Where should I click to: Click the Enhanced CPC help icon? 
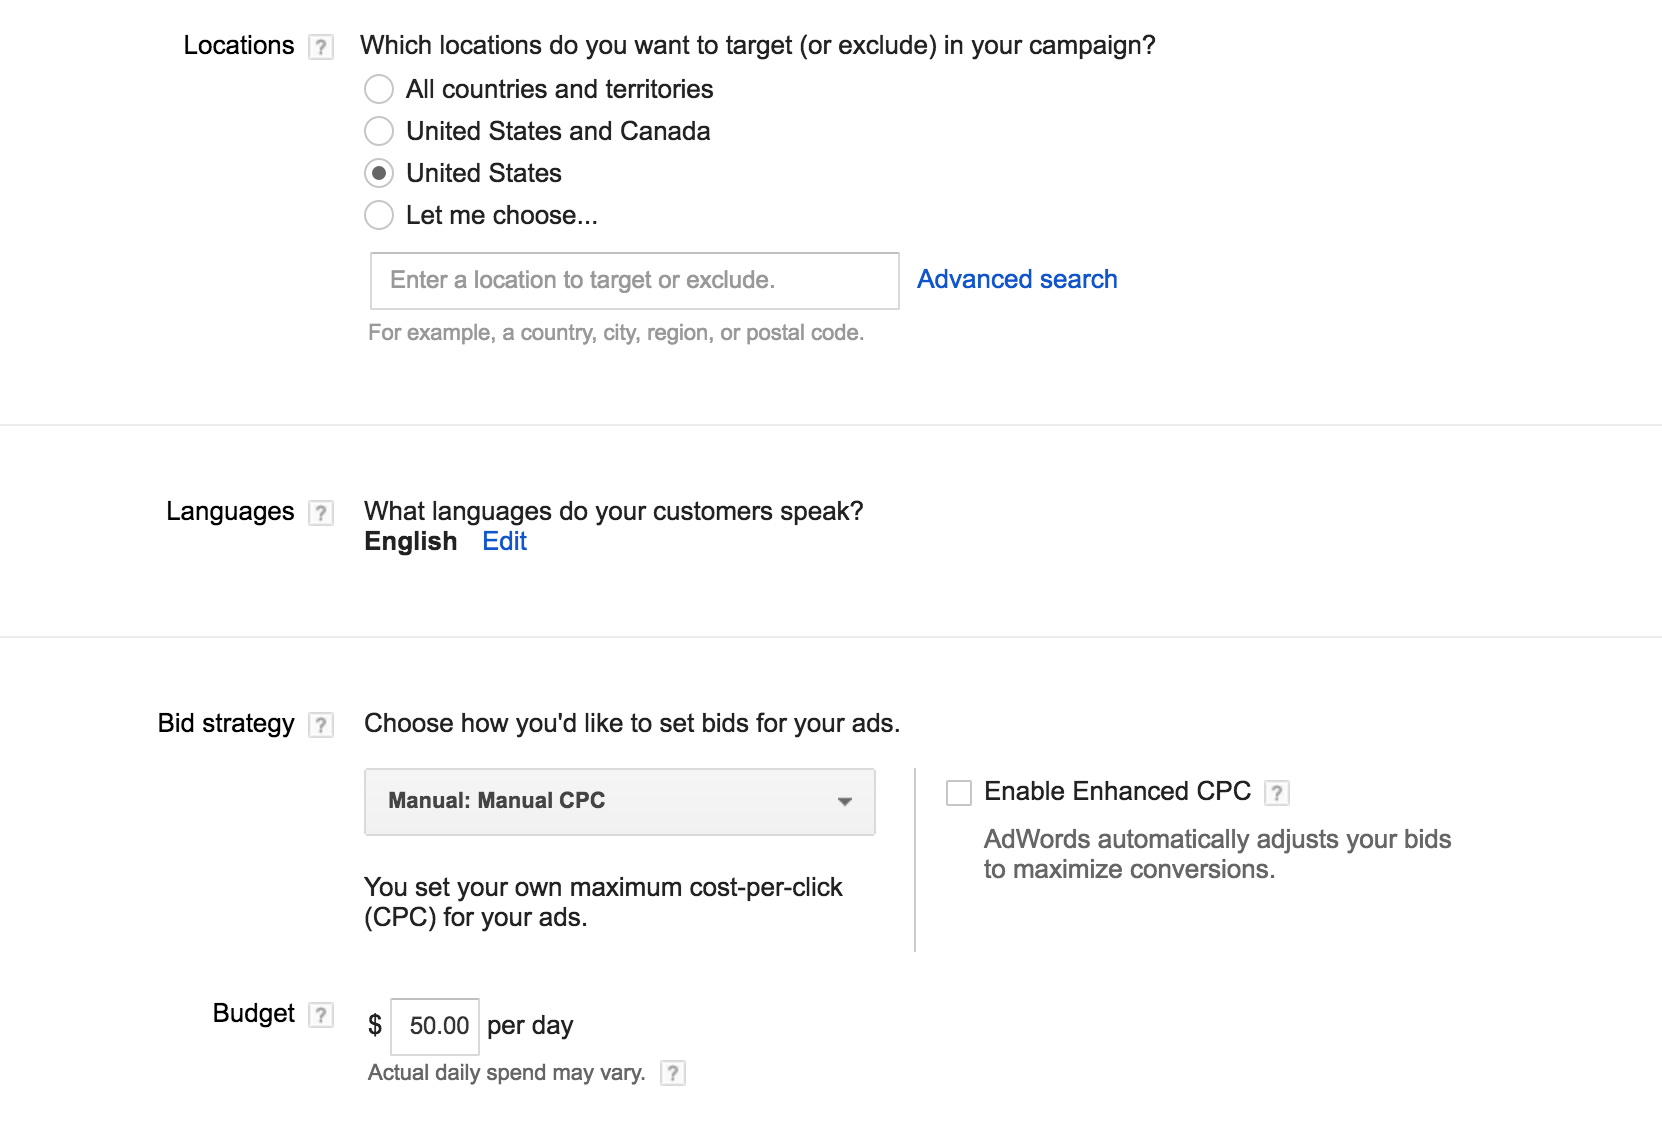click(x=1276, y=793)
